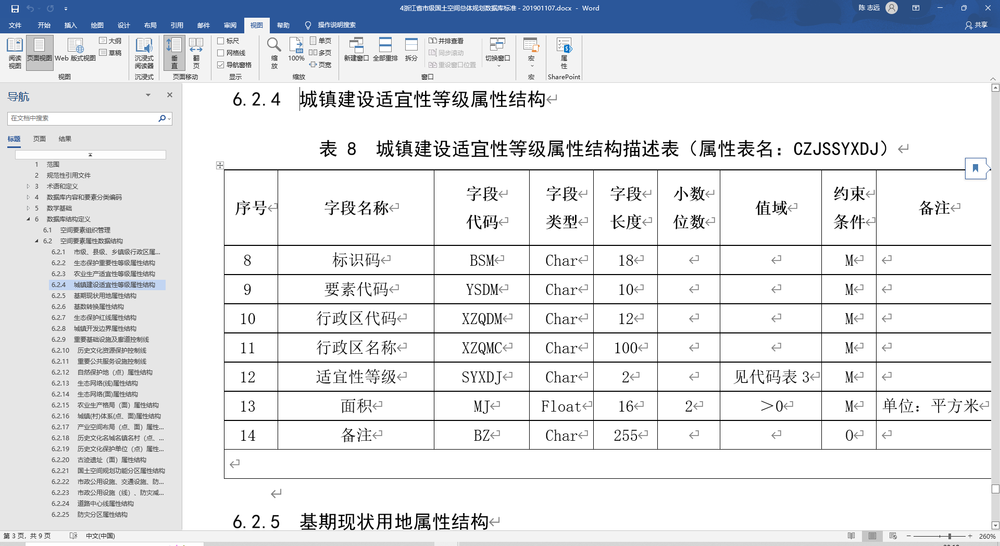Launch 沉浸式阅读器 immersive reader
1000x546 pixels.
coord(144,53)
